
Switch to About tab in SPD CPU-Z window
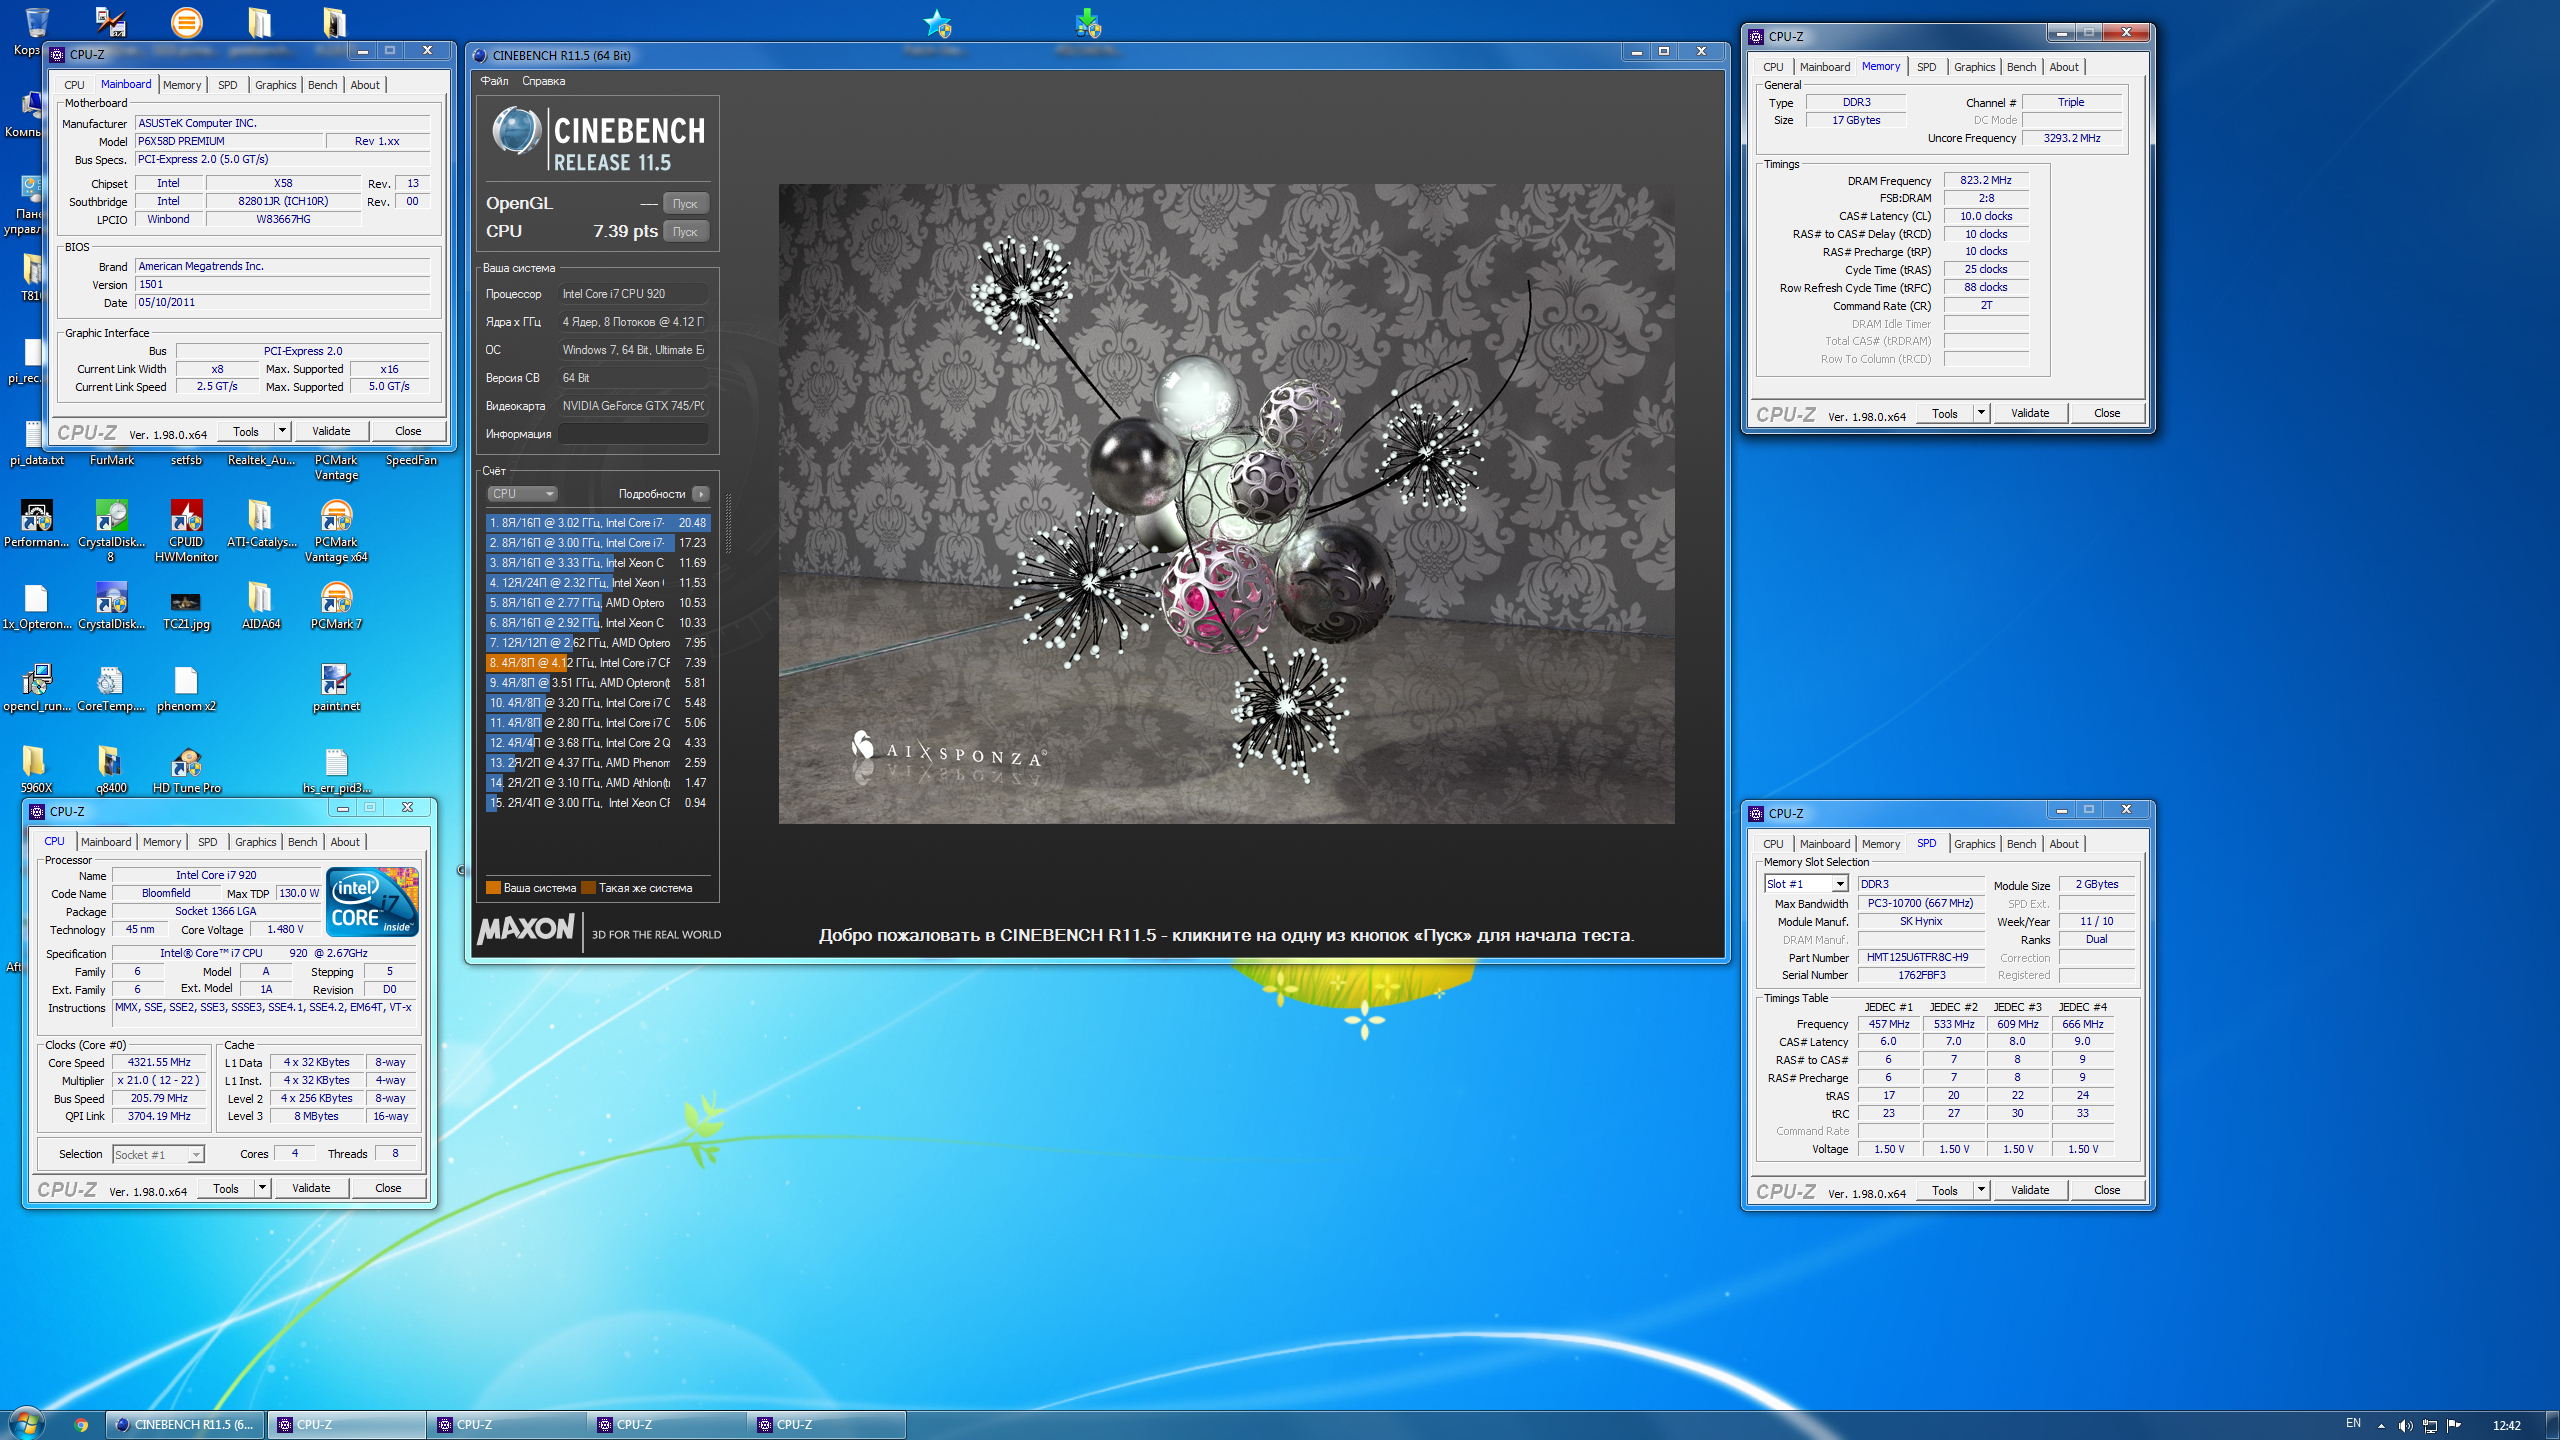click(2063, 844)
